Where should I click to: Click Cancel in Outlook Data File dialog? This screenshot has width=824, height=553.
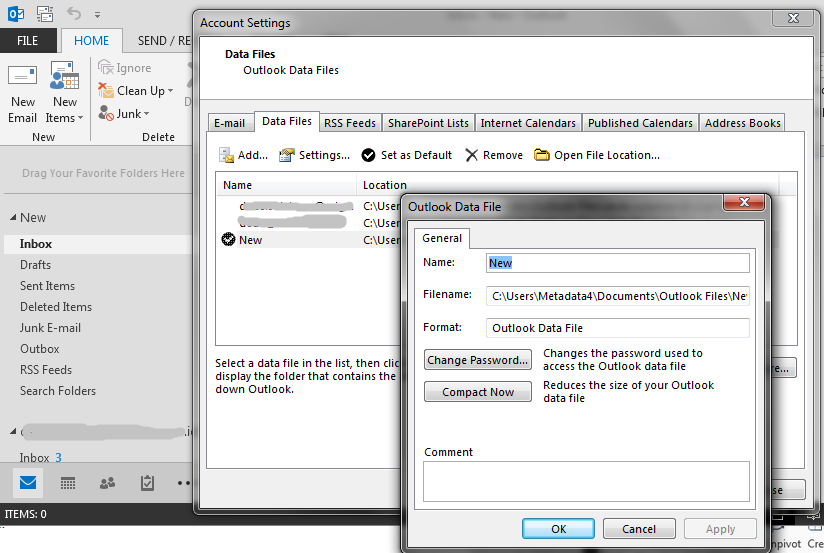639,529
